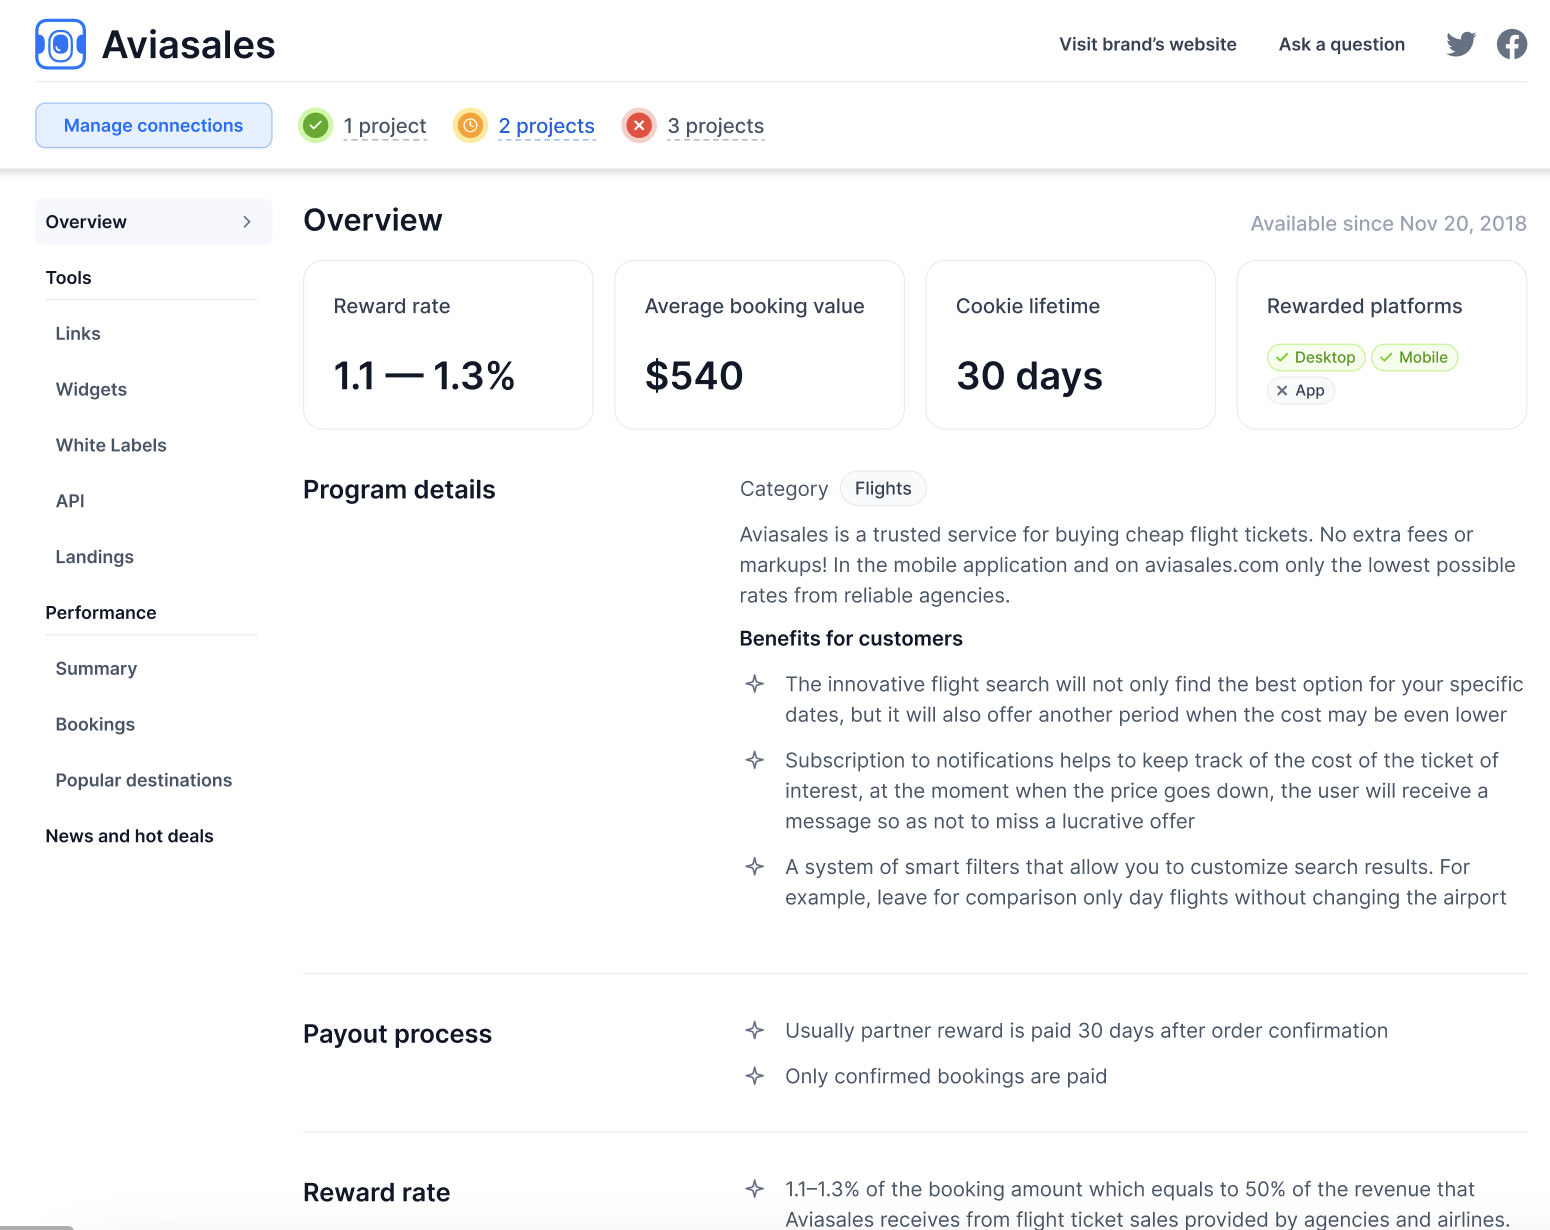Open Landings in the sidebar

(95, 557)
